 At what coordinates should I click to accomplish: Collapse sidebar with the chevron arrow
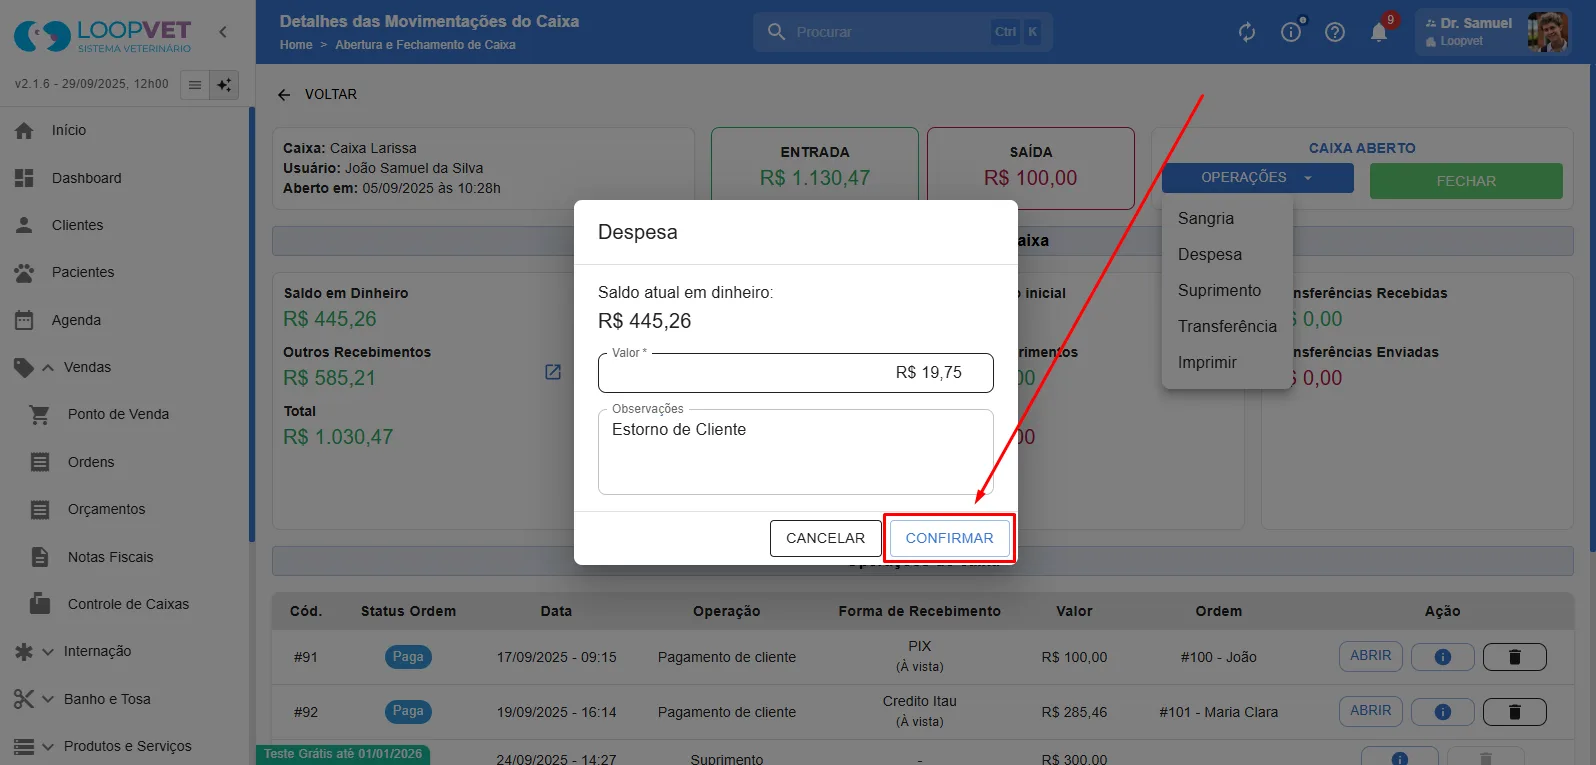pos(223,32)
